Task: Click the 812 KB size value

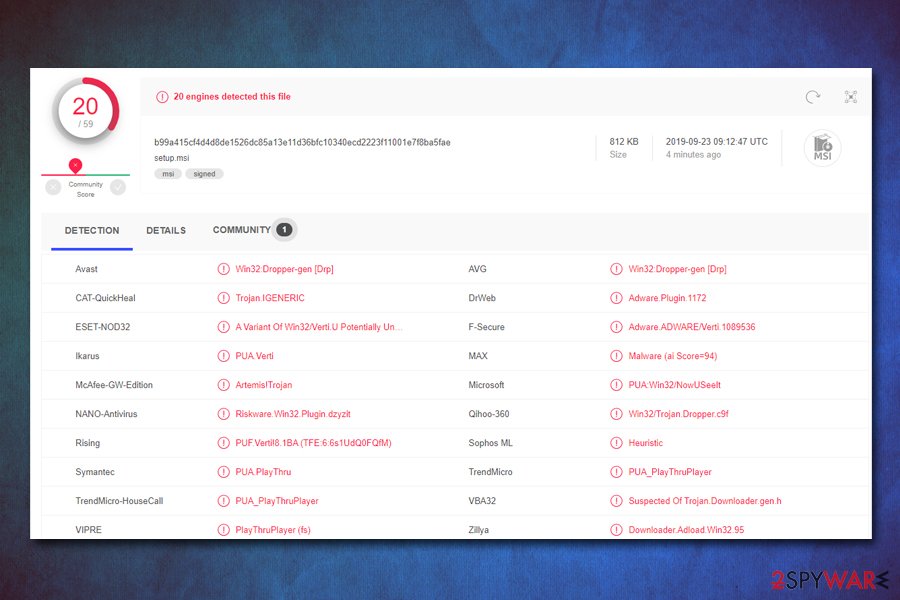Action: click(x=624, y=142)
